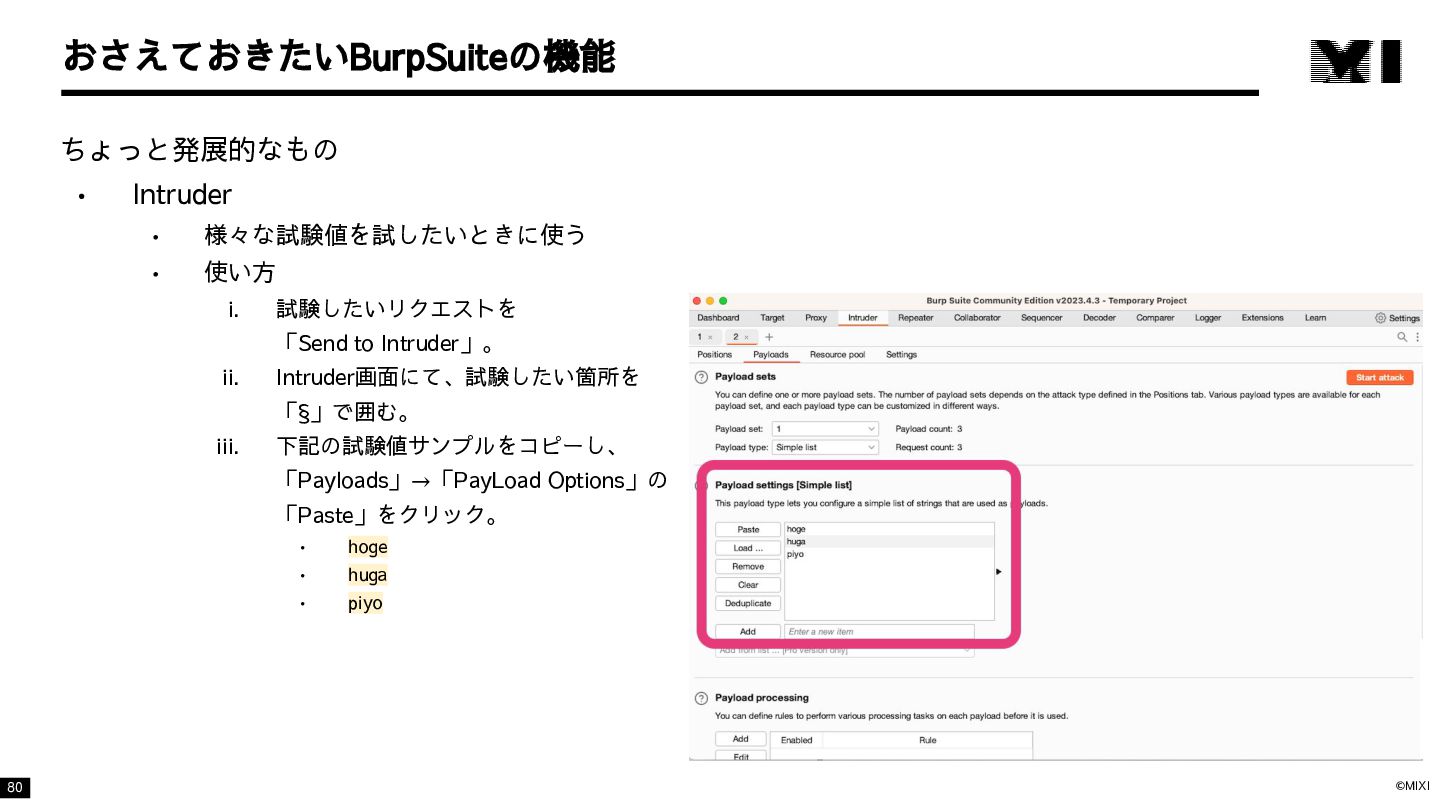Click the Clear button
1440x810 pixels.
tap(748, 585)
